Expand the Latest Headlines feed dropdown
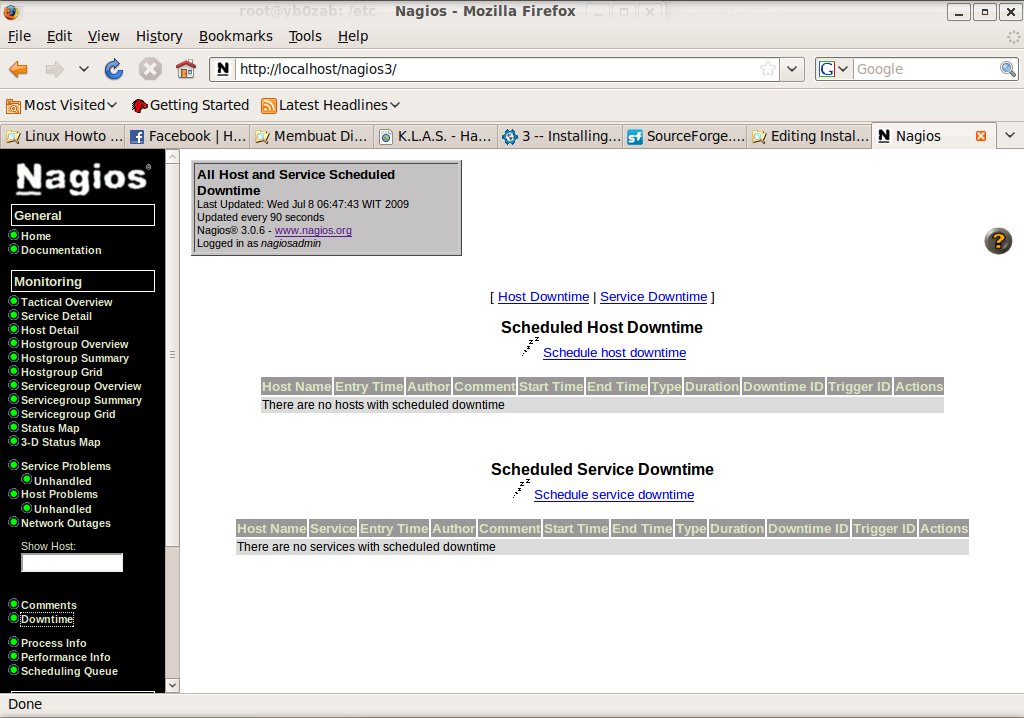This screenshot has width=1024, height=718. coord(330,105)
